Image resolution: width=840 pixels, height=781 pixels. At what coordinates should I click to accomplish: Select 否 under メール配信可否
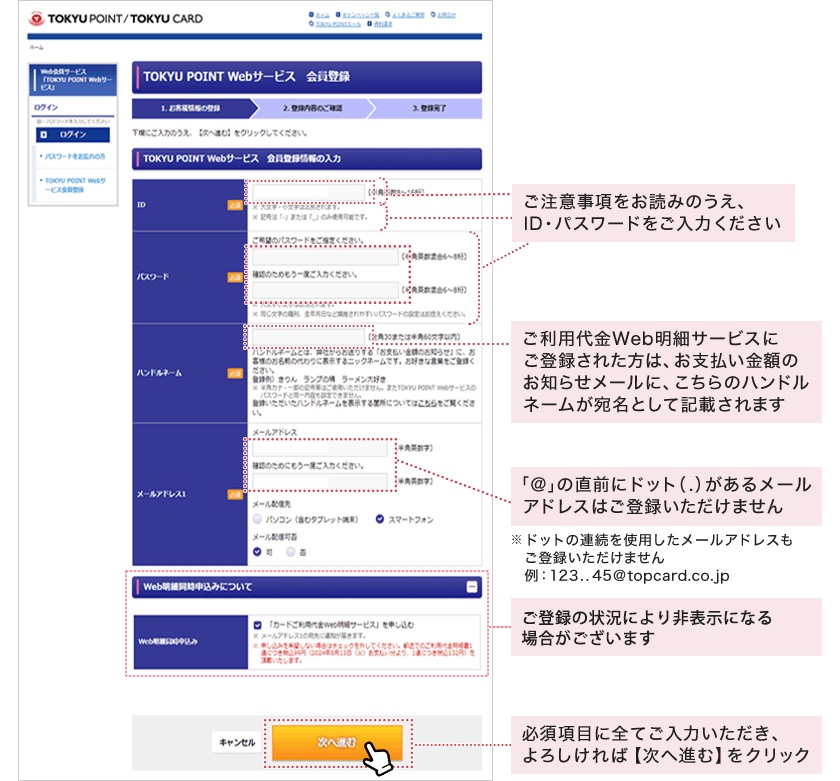[289, 549]
